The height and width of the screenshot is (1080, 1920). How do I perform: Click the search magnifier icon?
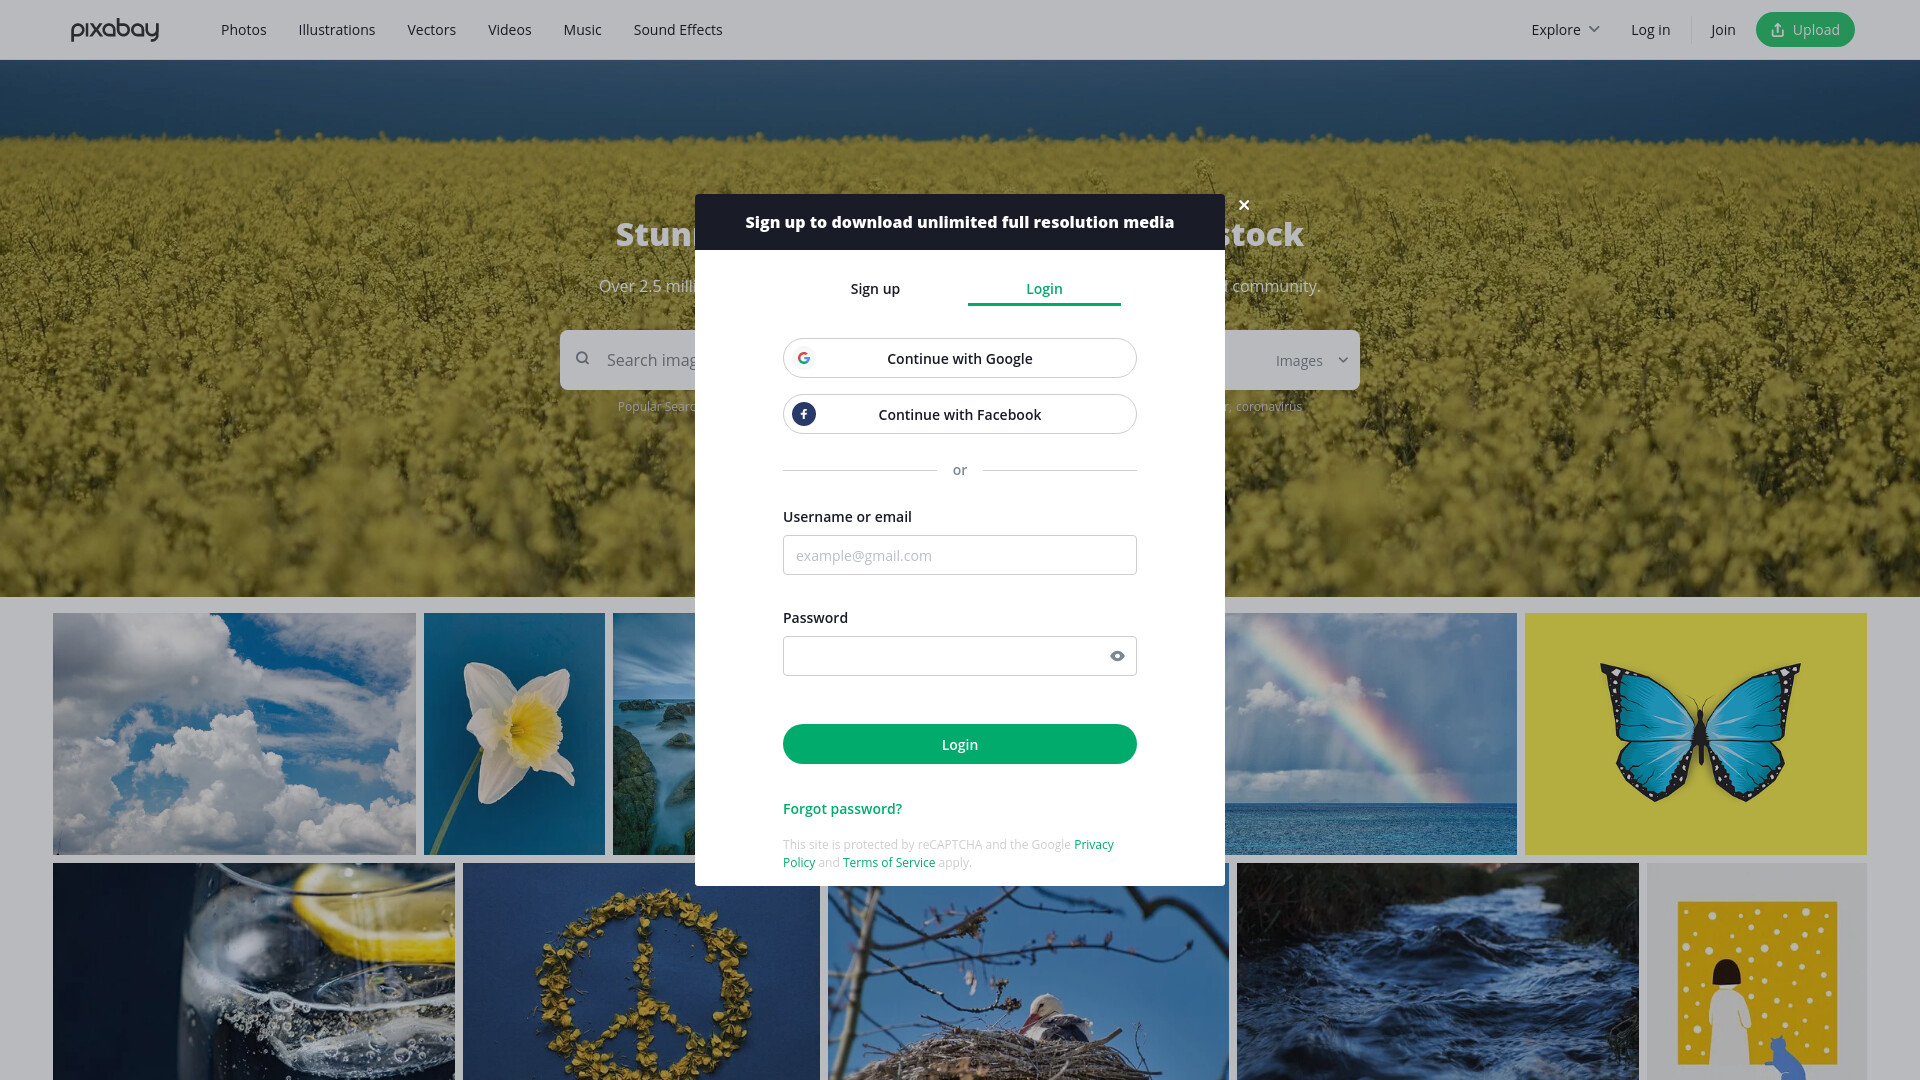click(x=583, y=359)
